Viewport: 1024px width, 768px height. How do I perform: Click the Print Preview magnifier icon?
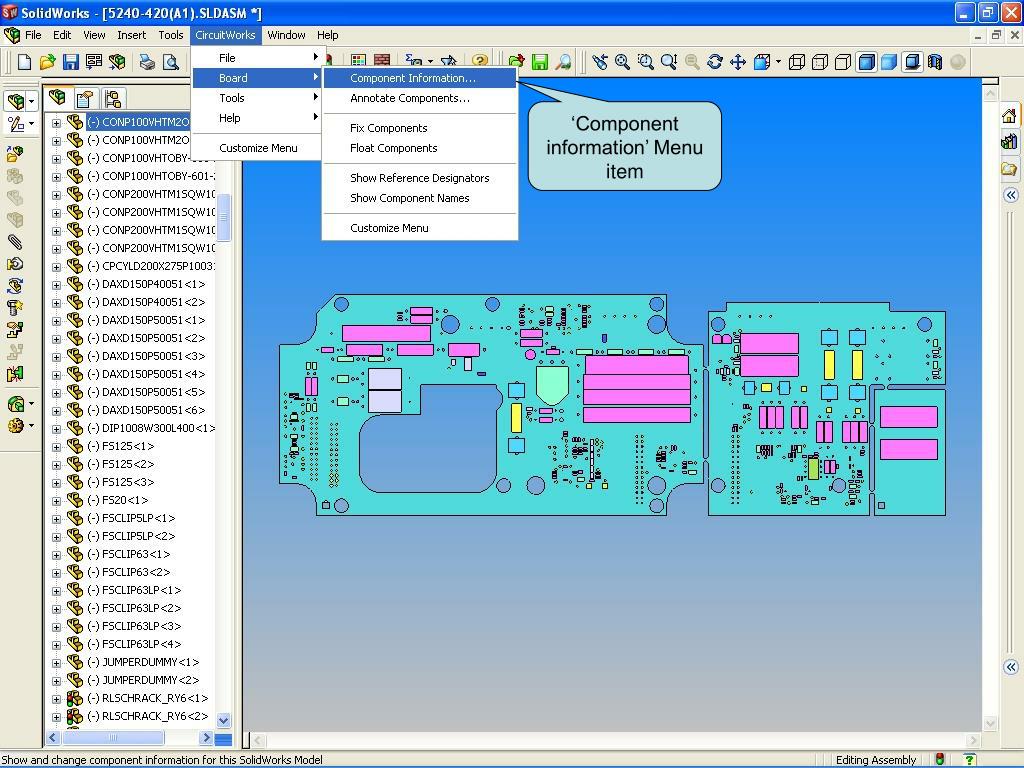[x=170, y=62]
